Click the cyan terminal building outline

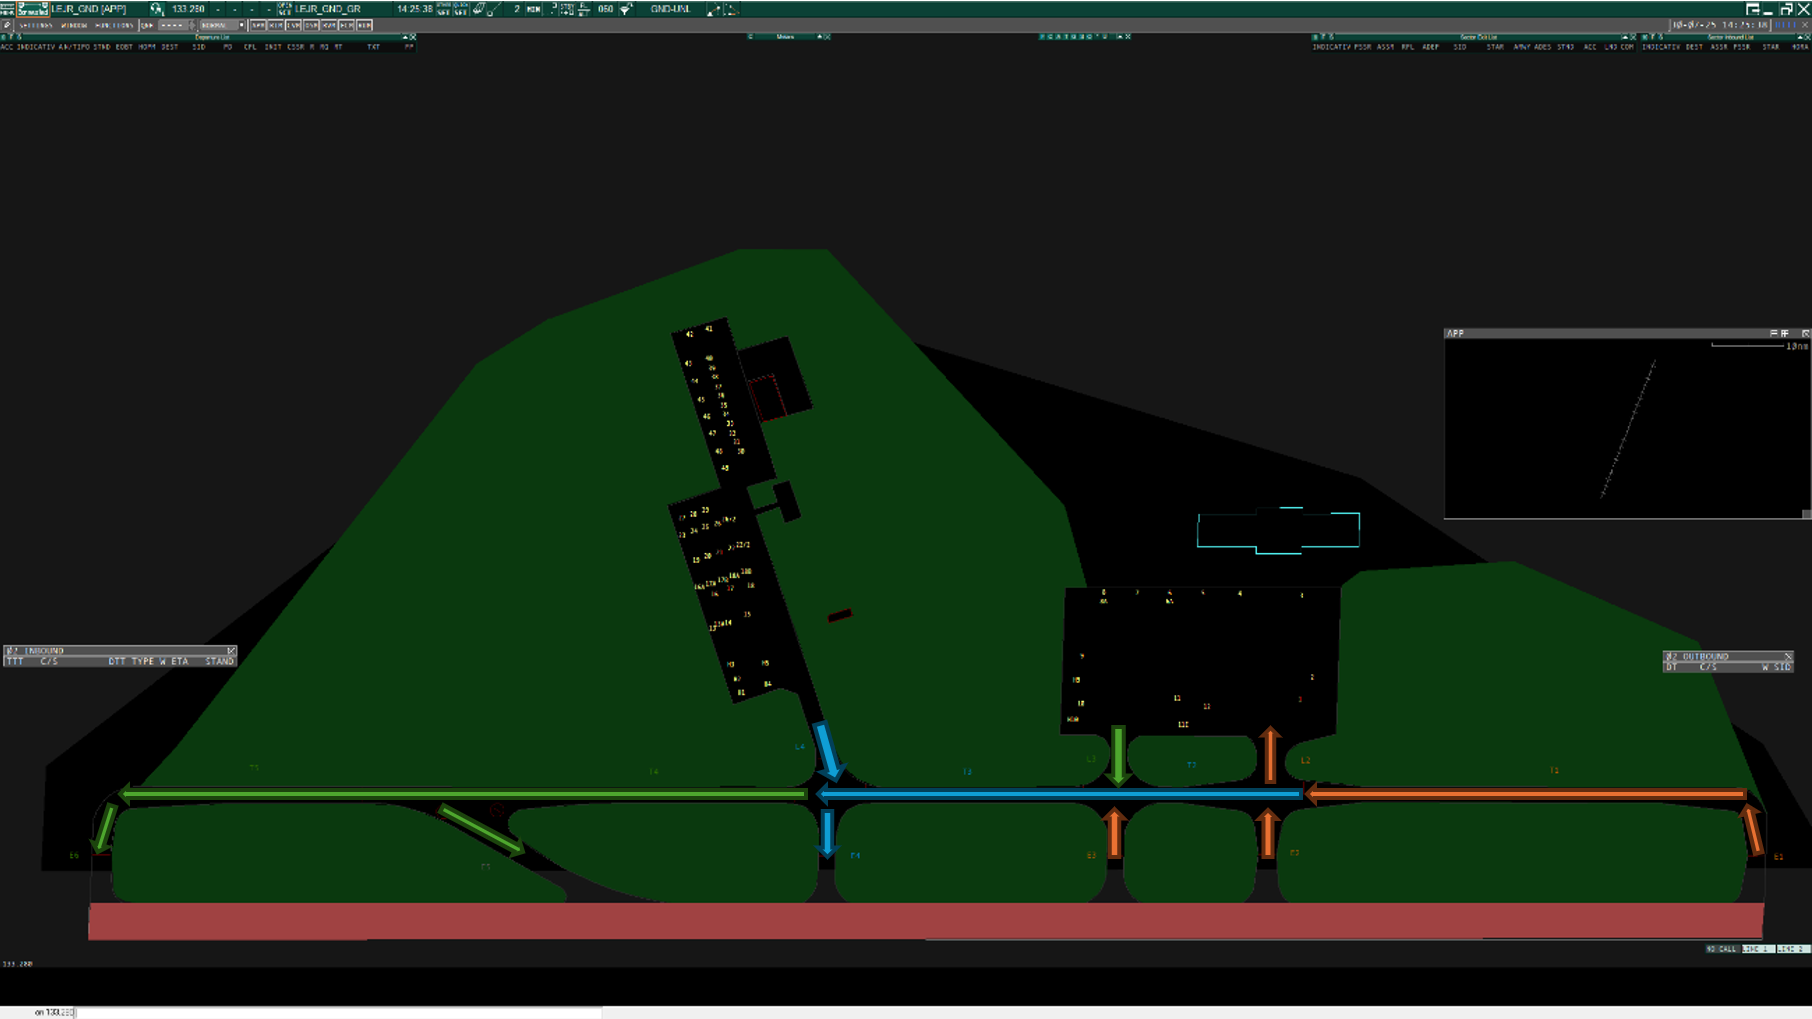[x=1278, y=530]
